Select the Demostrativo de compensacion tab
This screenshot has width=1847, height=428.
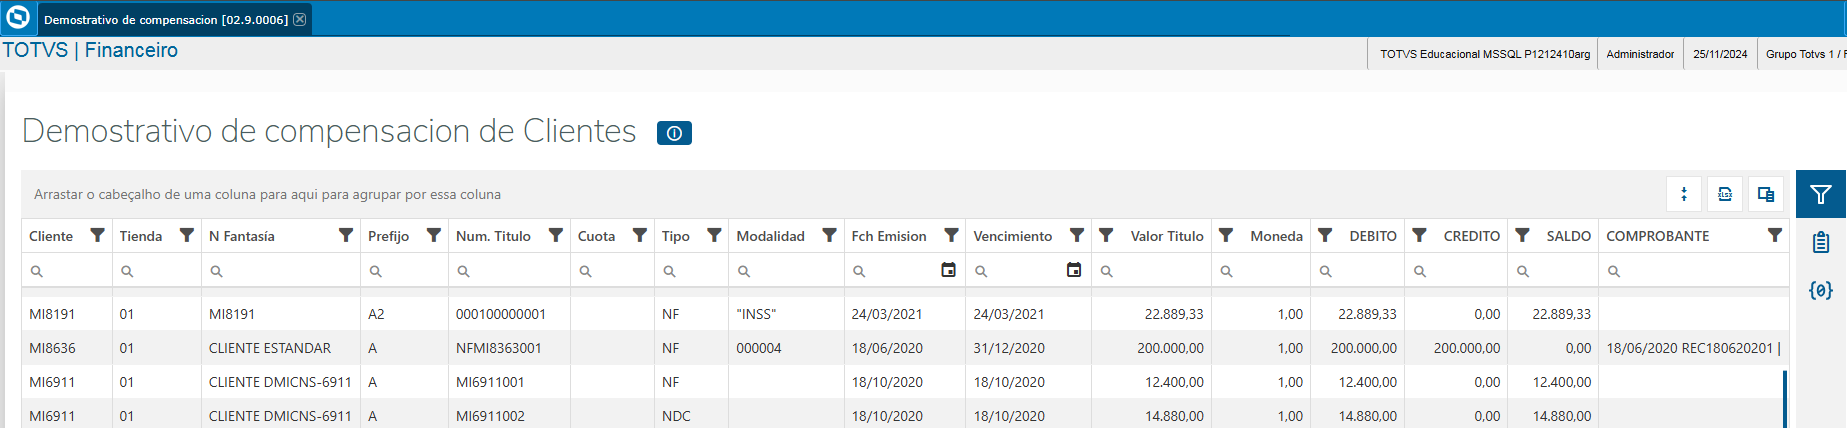pyautogui.click(x=165, y=20)
